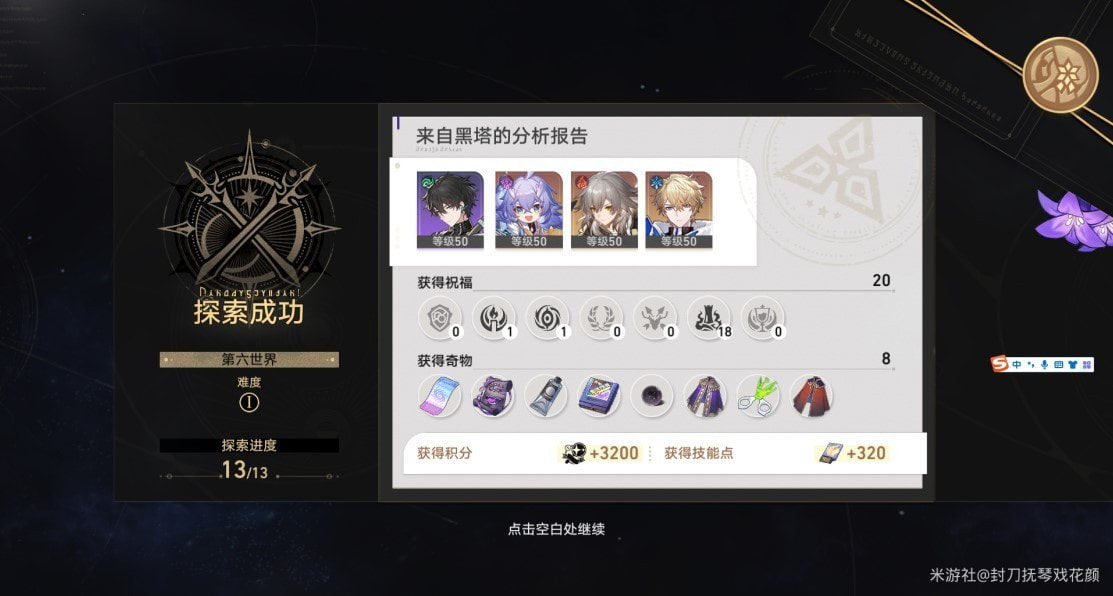Click the blank area continue prompt
This screenshot has width=1113, height=596.
point(556,529)
